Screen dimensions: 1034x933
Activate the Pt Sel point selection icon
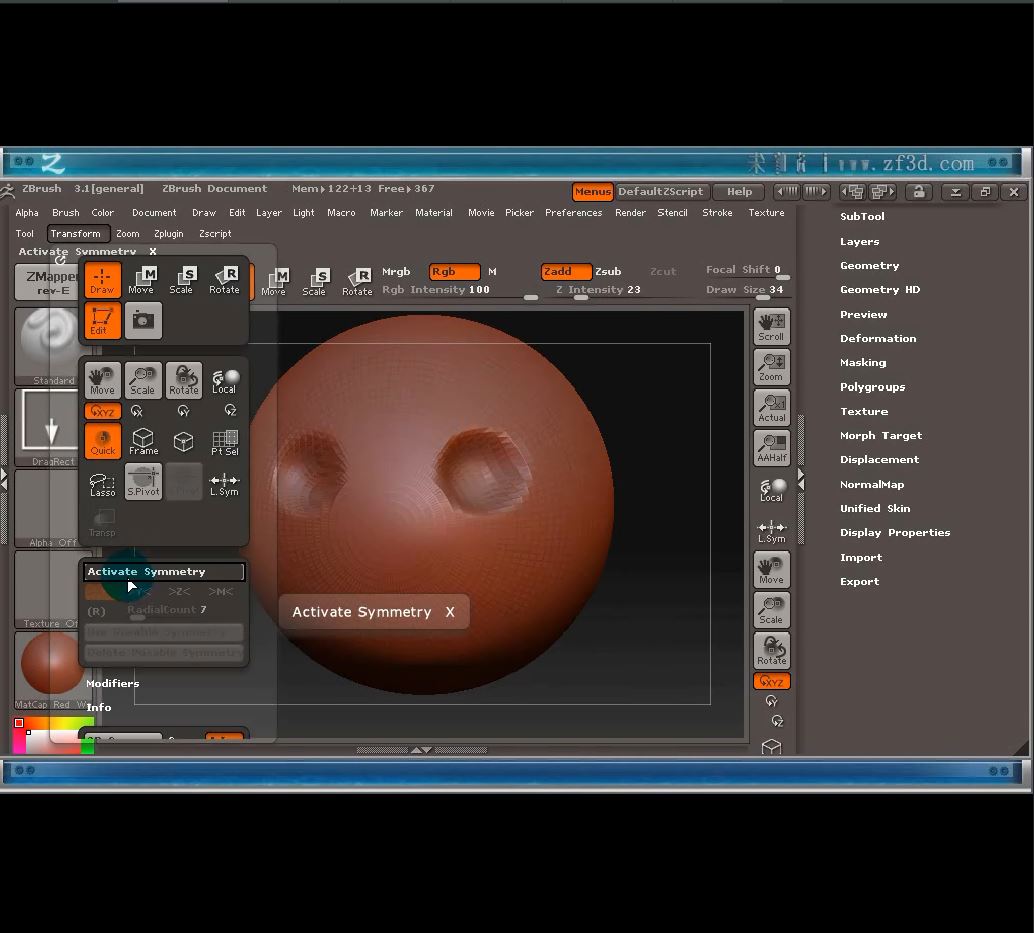point(224,441)
